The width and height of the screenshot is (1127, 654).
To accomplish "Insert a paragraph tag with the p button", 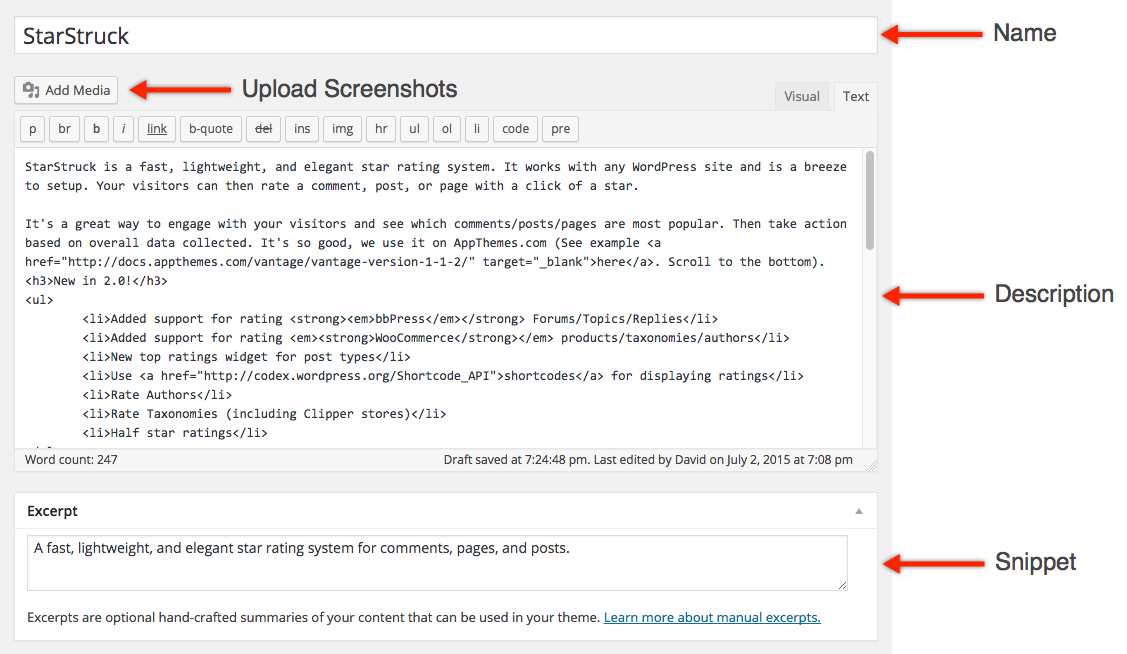I will pyautogui.click(x=32, y=129).
